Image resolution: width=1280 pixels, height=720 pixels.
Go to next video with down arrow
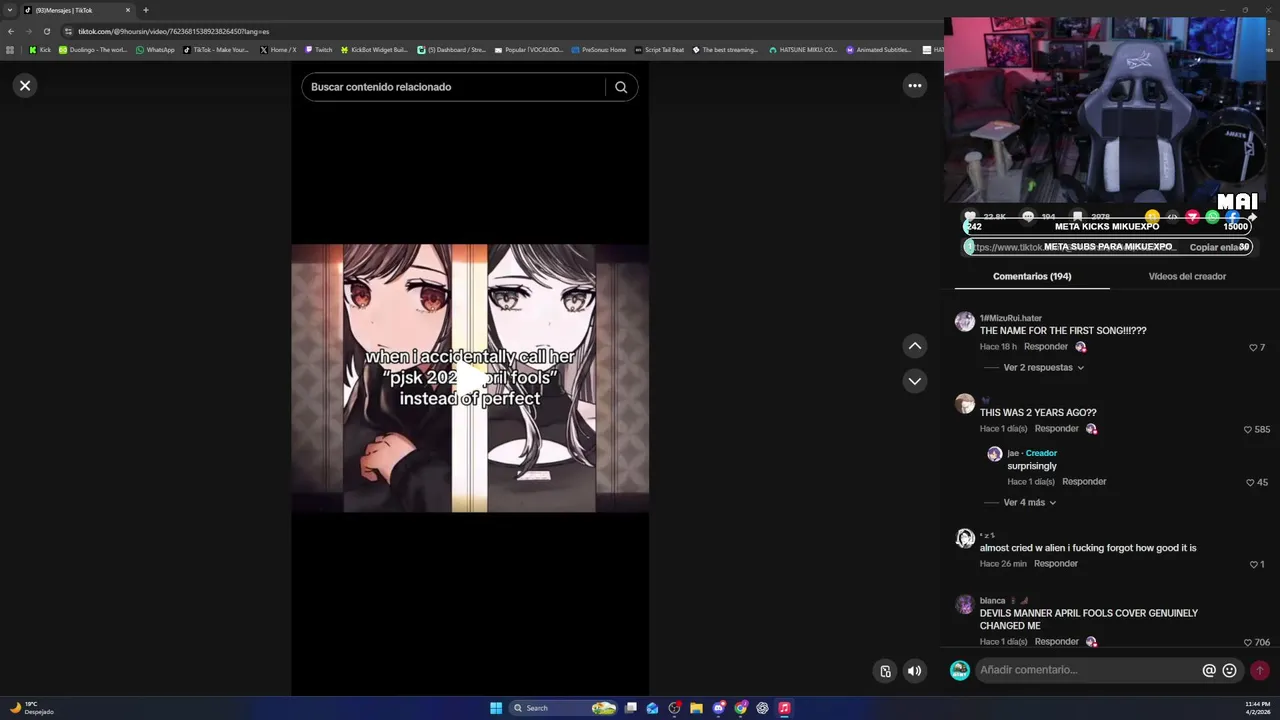(914, 381)
